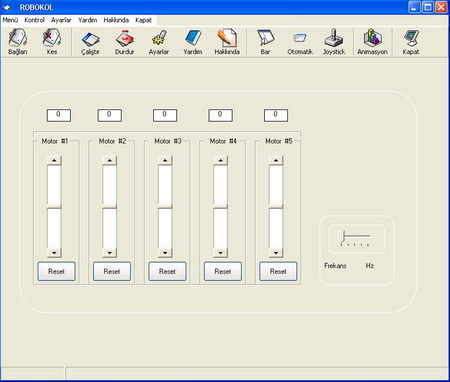Viewport: 450px width, 382px height.
Task: Open Ayarlar settings from toolbar icon
Action: [x=159, y=38]
